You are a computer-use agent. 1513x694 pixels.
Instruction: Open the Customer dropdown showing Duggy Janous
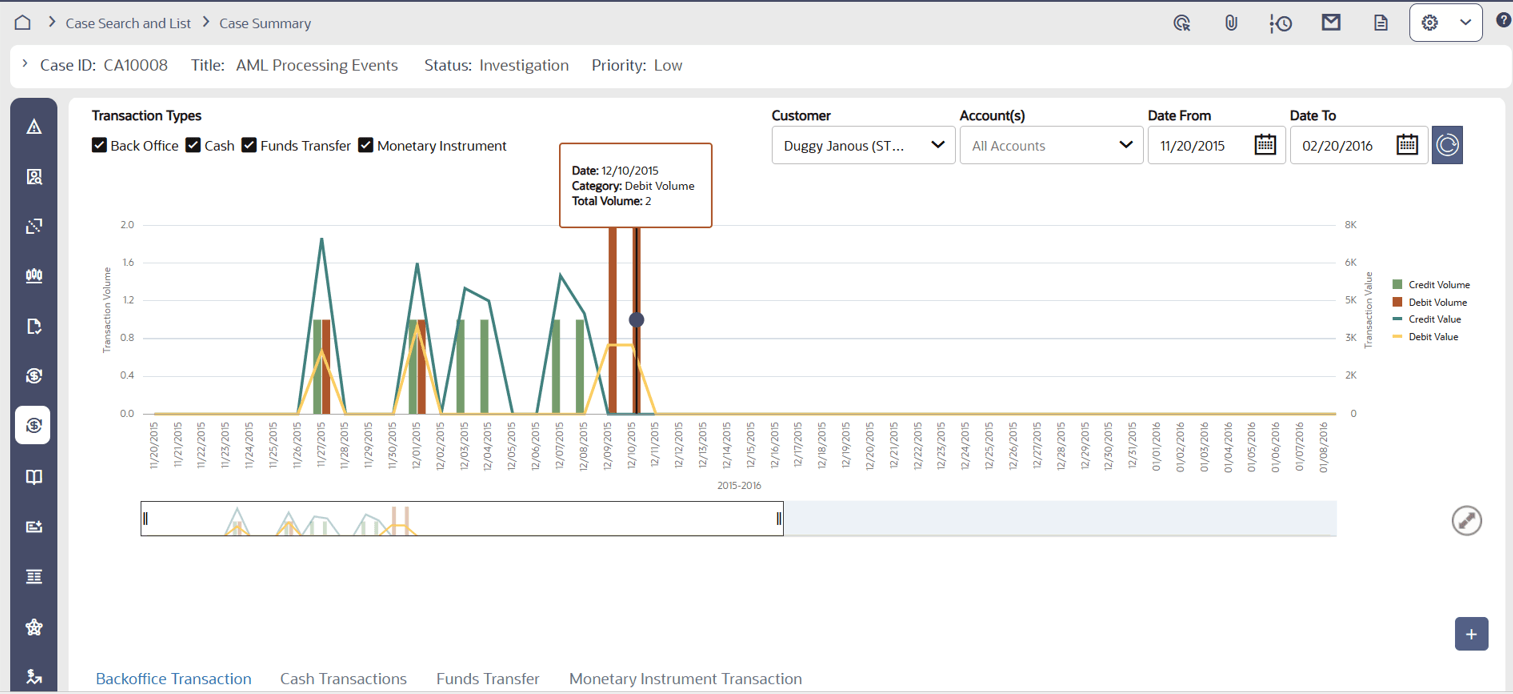[x=862, y=145]
